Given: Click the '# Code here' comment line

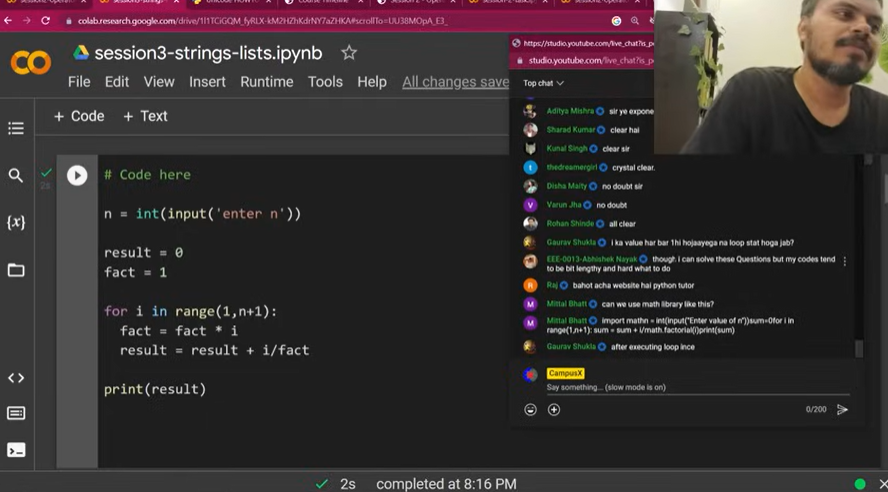Looking at the screenshot, I should point(147,175).
